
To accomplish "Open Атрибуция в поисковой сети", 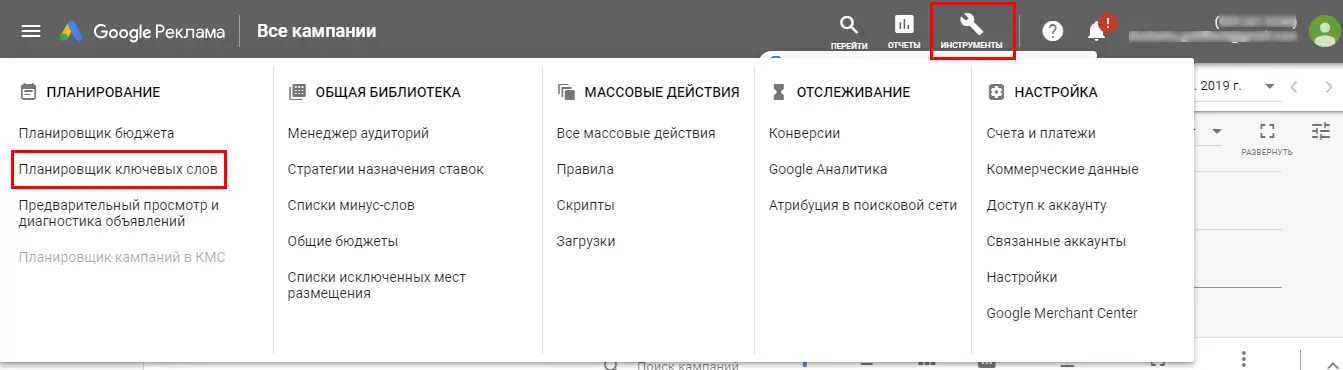I will click(x=863, y=205).
